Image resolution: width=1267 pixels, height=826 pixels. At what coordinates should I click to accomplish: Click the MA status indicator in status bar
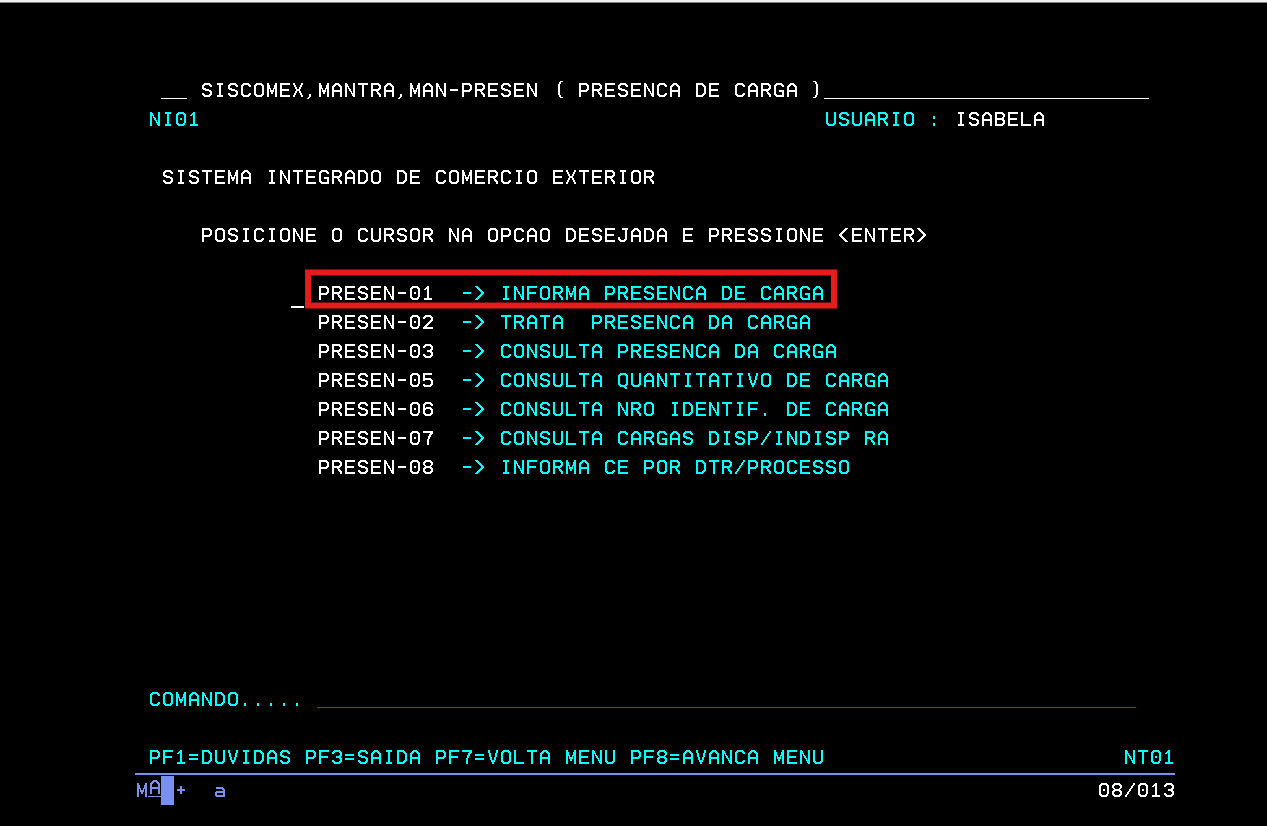pyautogui.click(x=149, y=790)
